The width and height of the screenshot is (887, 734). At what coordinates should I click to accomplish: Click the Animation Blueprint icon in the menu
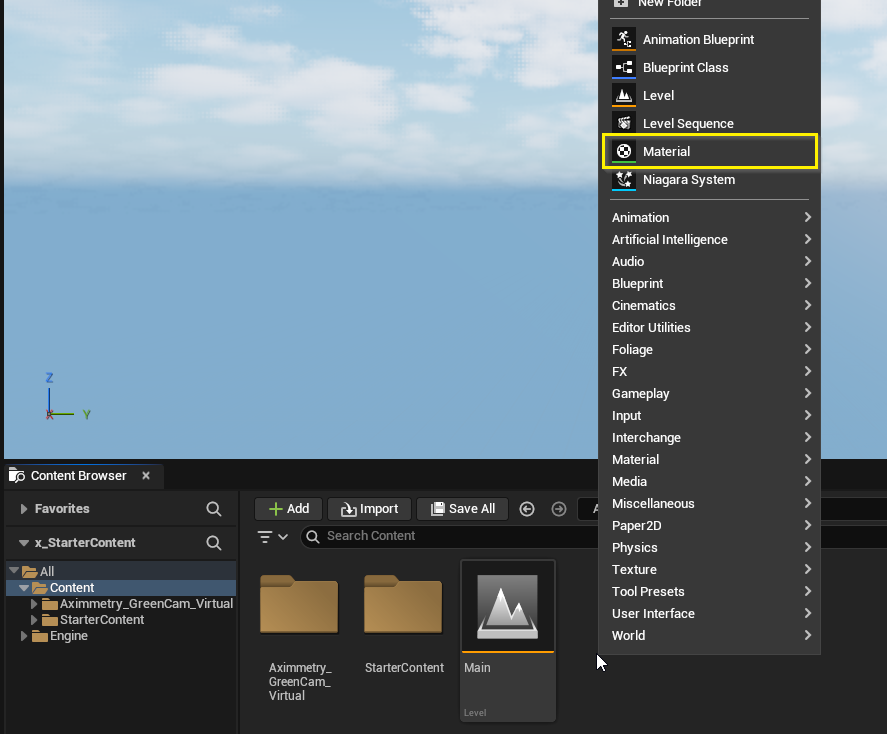tap(624, 39)
